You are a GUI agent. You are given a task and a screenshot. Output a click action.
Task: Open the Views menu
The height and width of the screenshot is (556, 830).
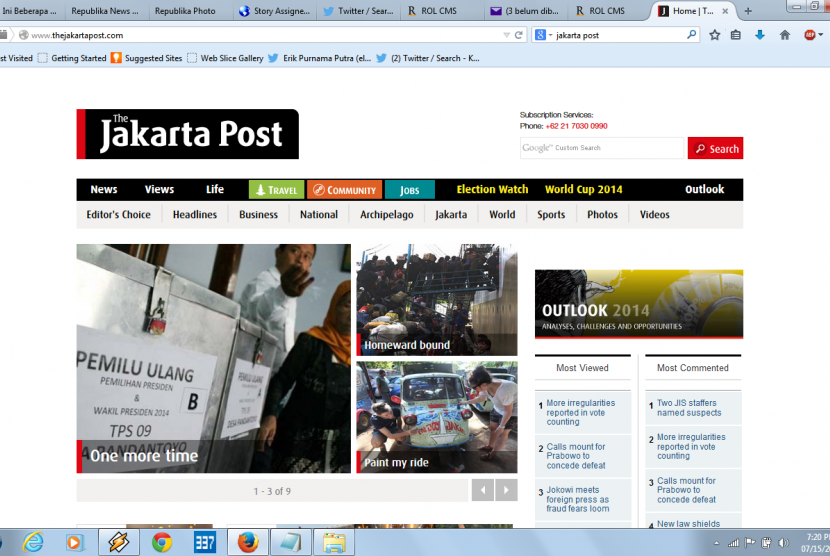click(x=159, y=190)
